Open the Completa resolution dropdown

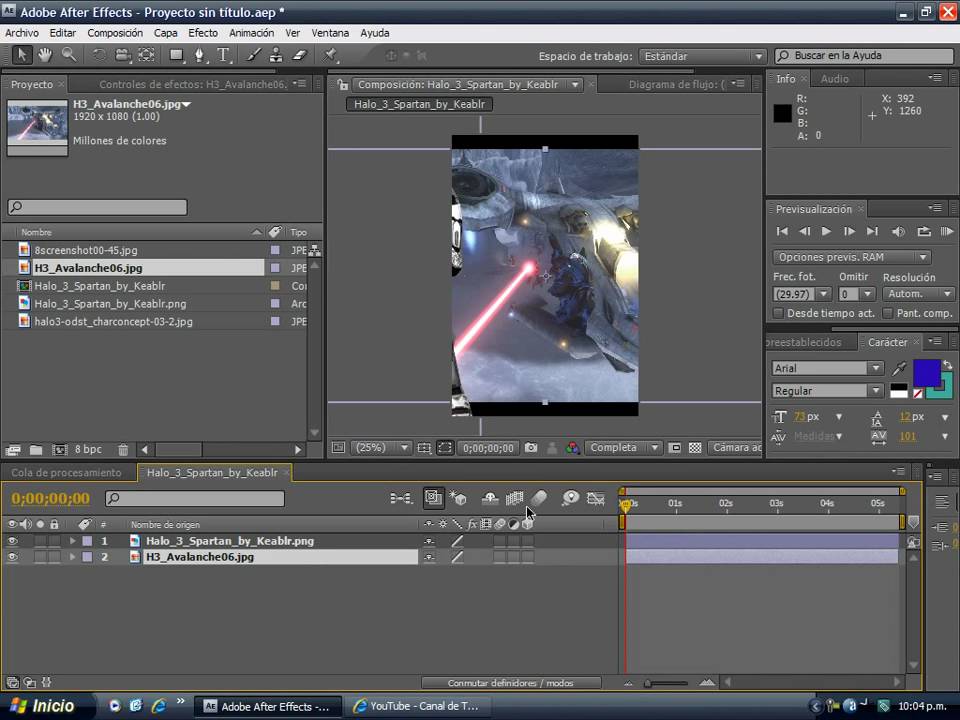[623, 448]
